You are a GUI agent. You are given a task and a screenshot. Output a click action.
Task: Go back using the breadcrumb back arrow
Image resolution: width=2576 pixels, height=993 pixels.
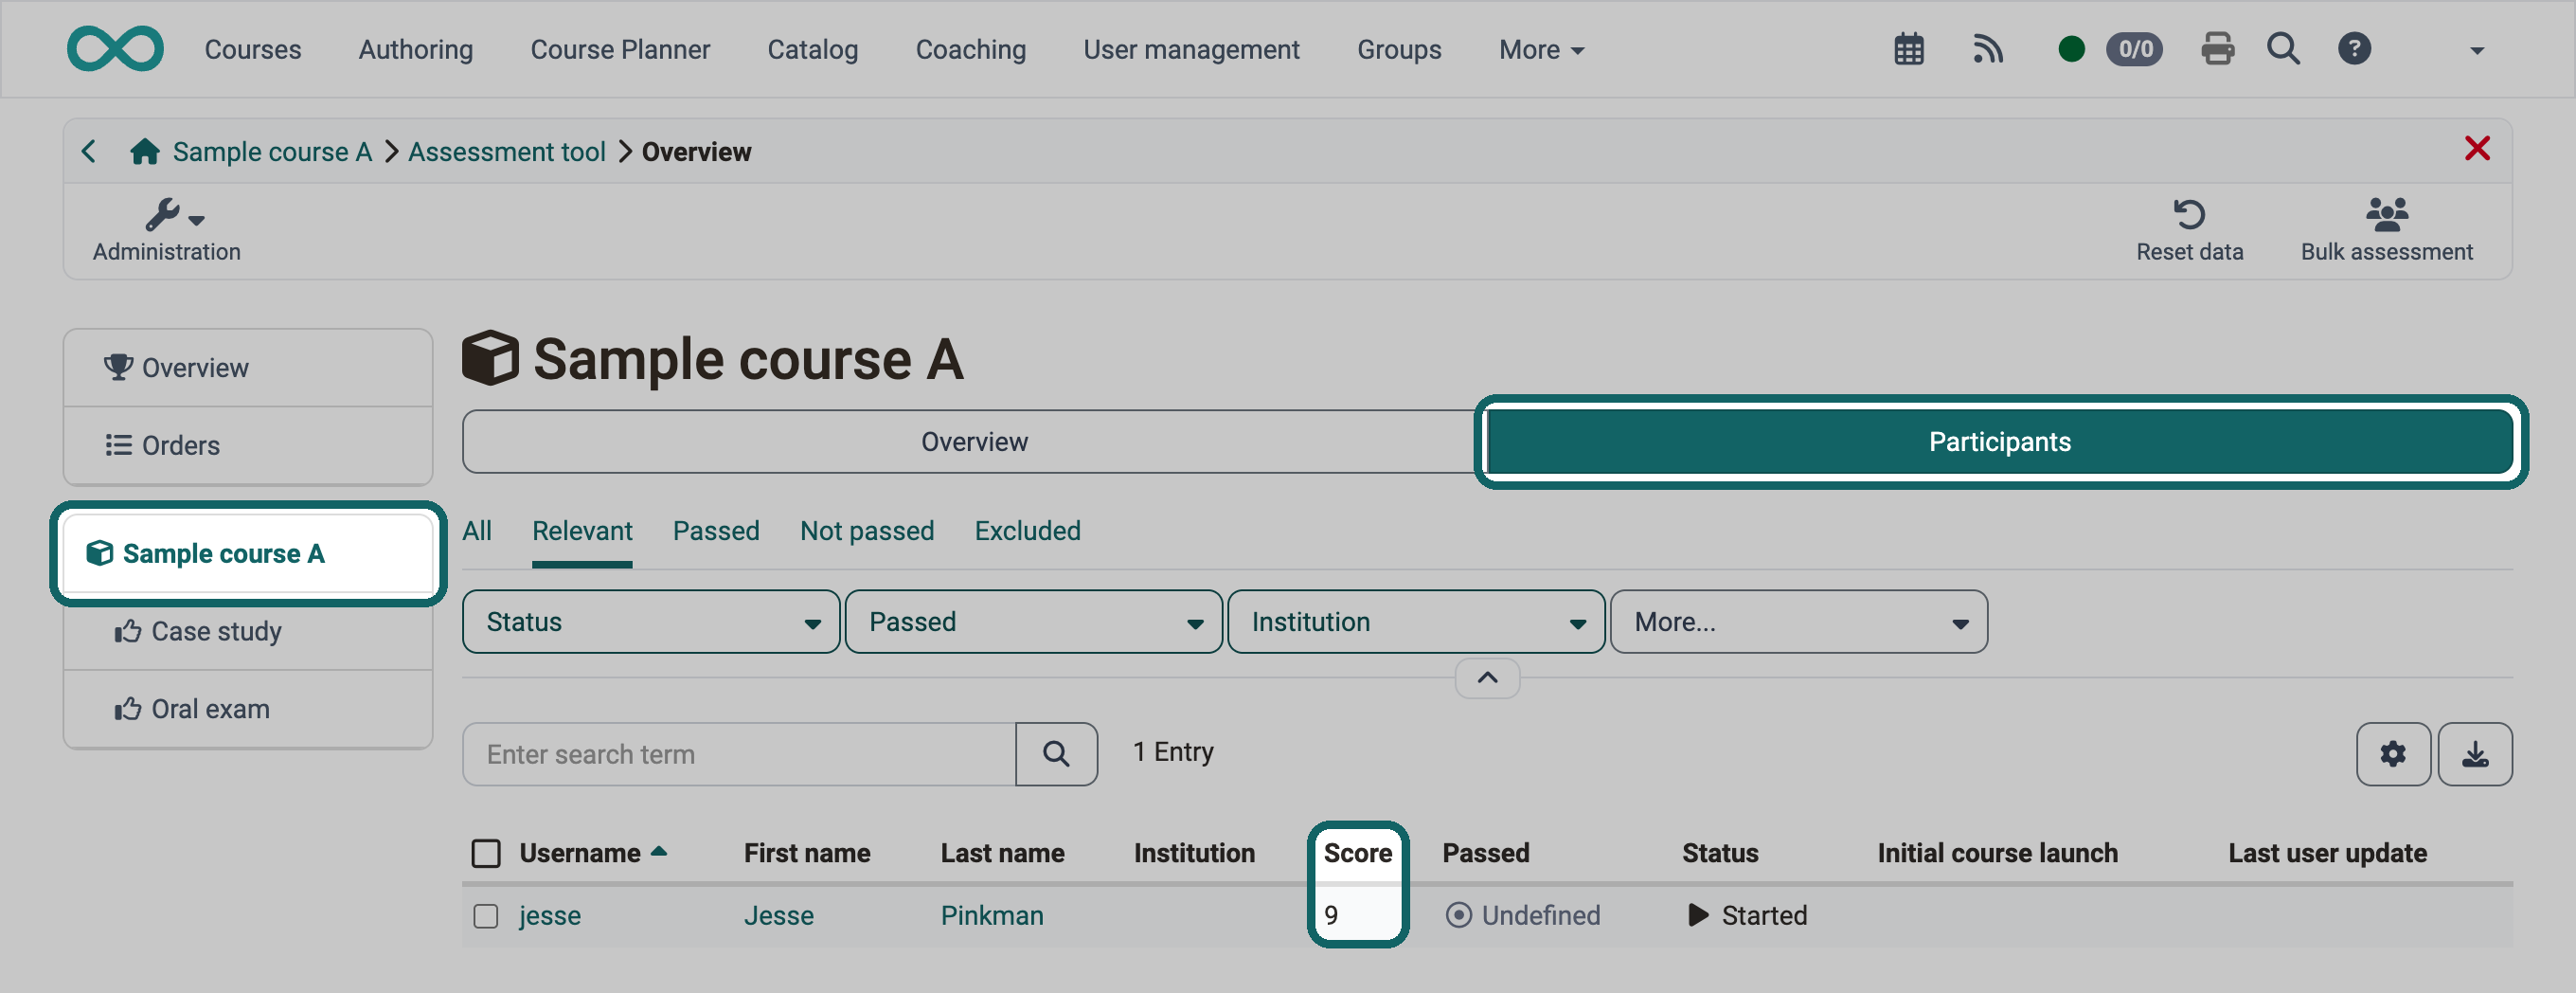click(x=89, y=151)
